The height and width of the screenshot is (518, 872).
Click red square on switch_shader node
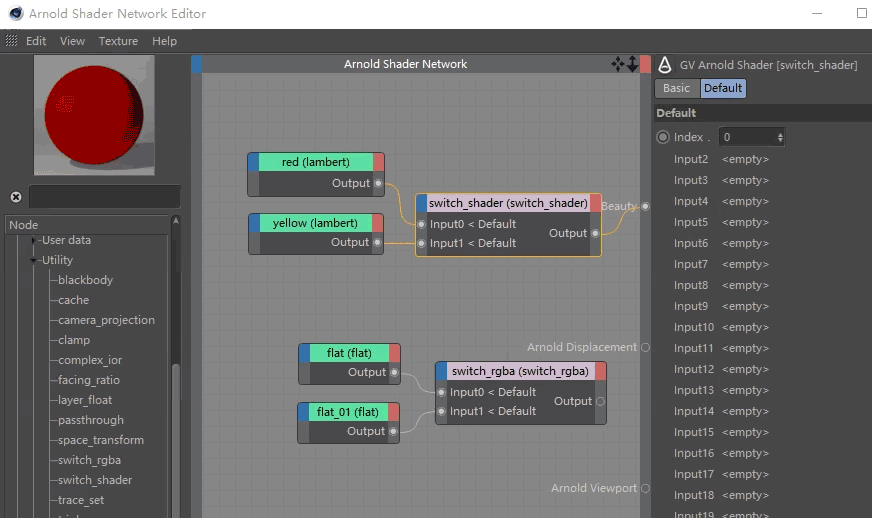point(595,203)
